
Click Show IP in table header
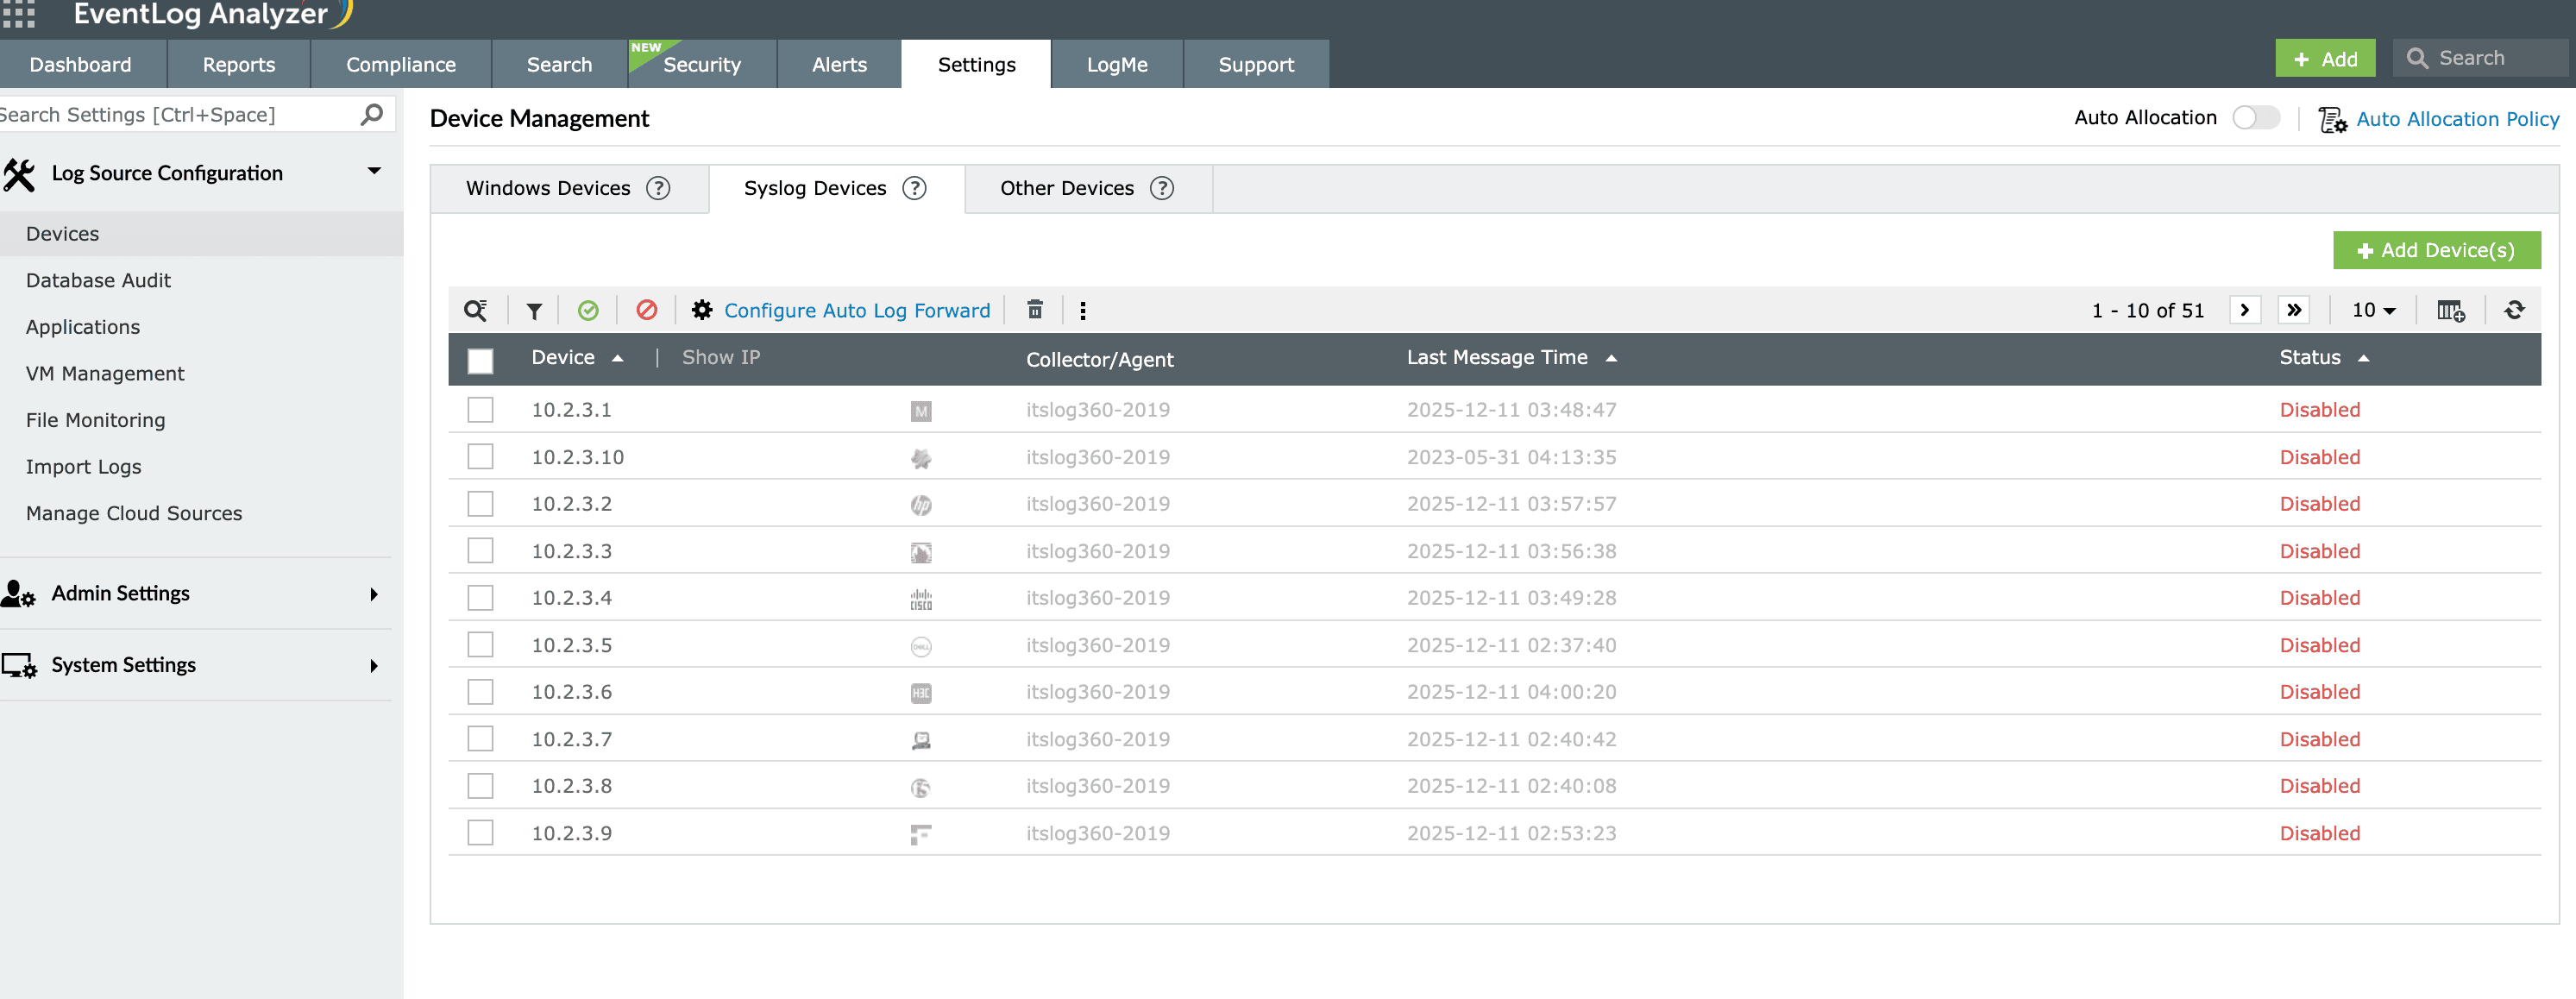pos(721,357)
